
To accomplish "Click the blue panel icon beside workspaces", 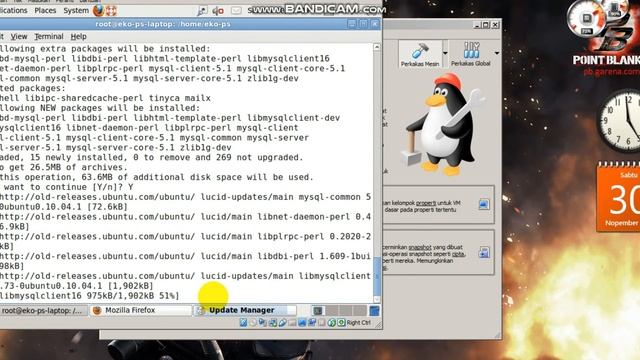I will coord(374,311).
